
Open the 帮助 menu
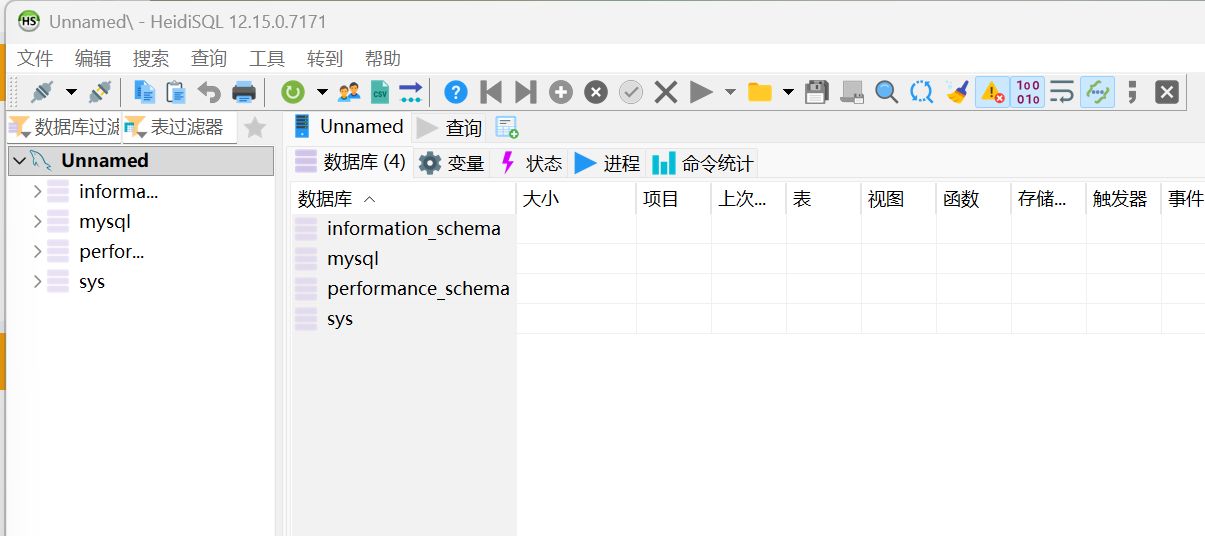pos(383,58)
